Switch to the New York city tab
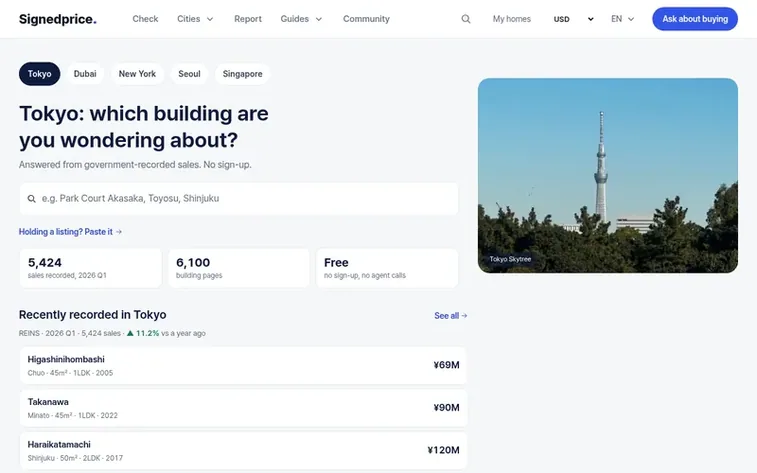The width and height of the screenshot is (757, 473). coord(137,74)
